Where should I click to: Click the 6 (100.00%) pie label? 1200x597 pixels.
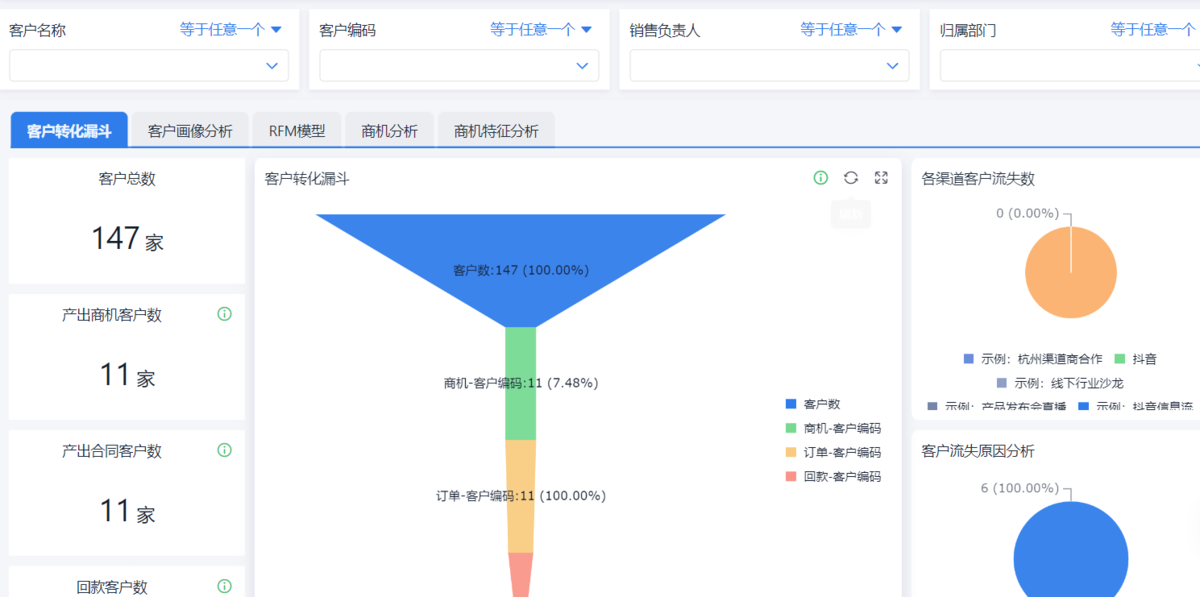(1019, 488)
